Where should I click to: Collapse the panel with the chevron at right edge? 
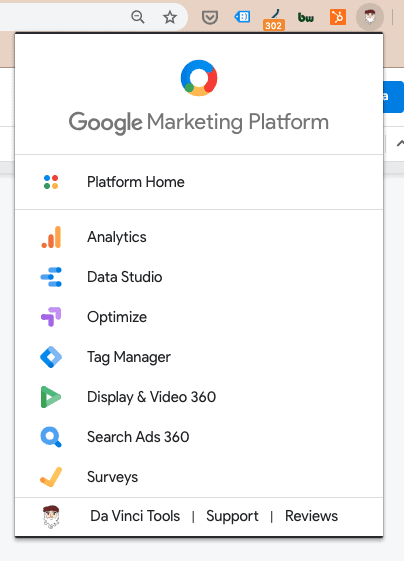400,143
